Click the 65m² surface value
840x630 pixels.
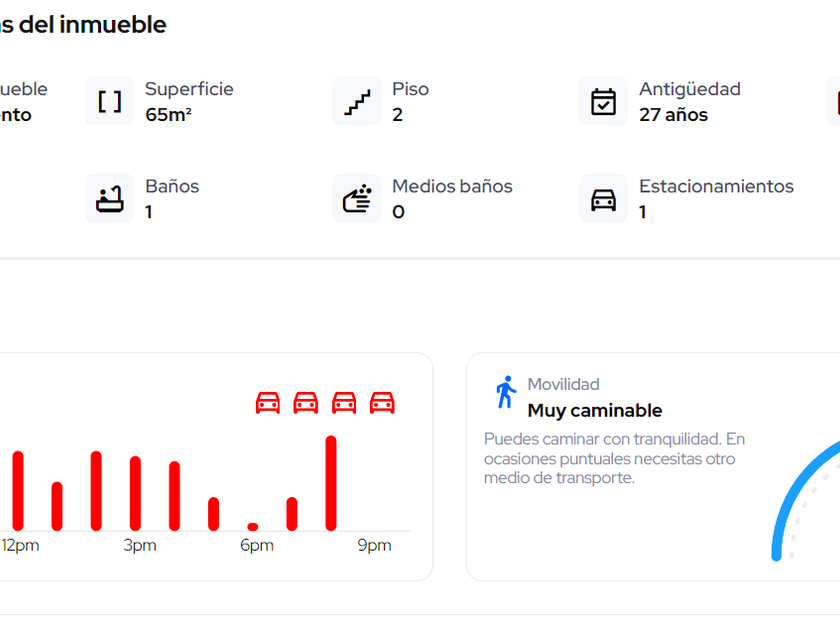(x=168, y=115)
